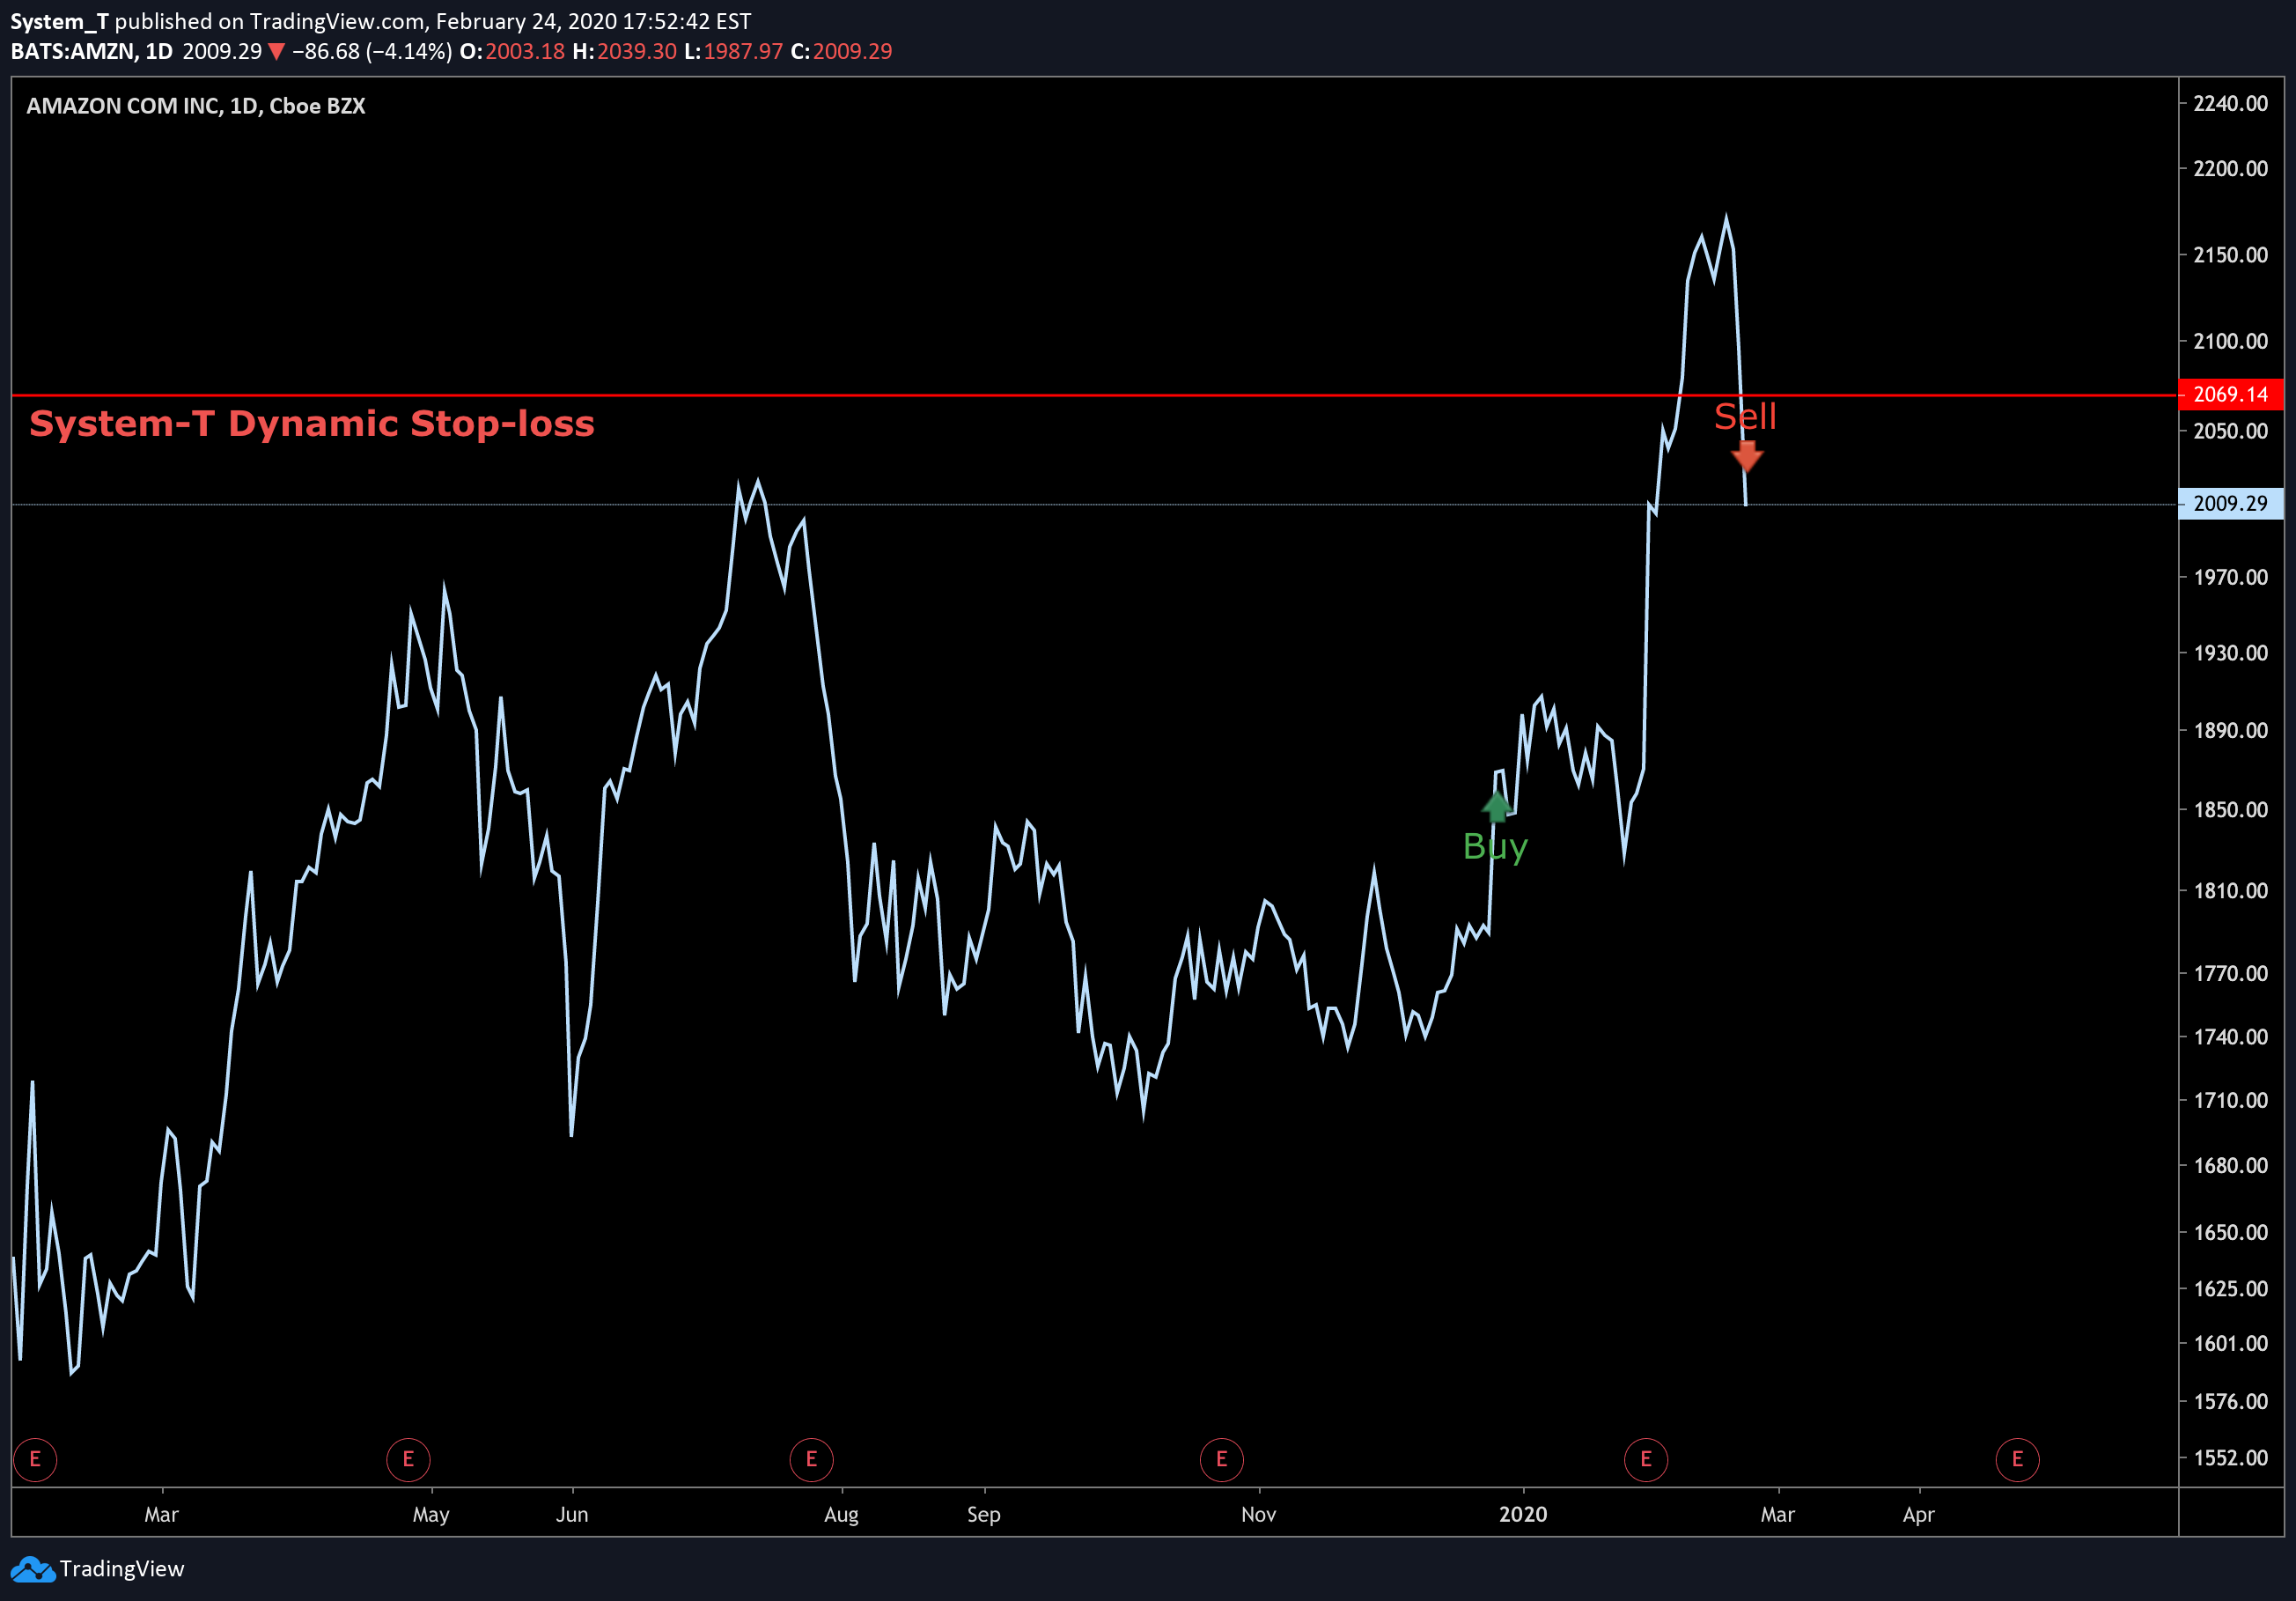
Task: Click the Apr time axis label
Action: click(x=1919, y=1515)
